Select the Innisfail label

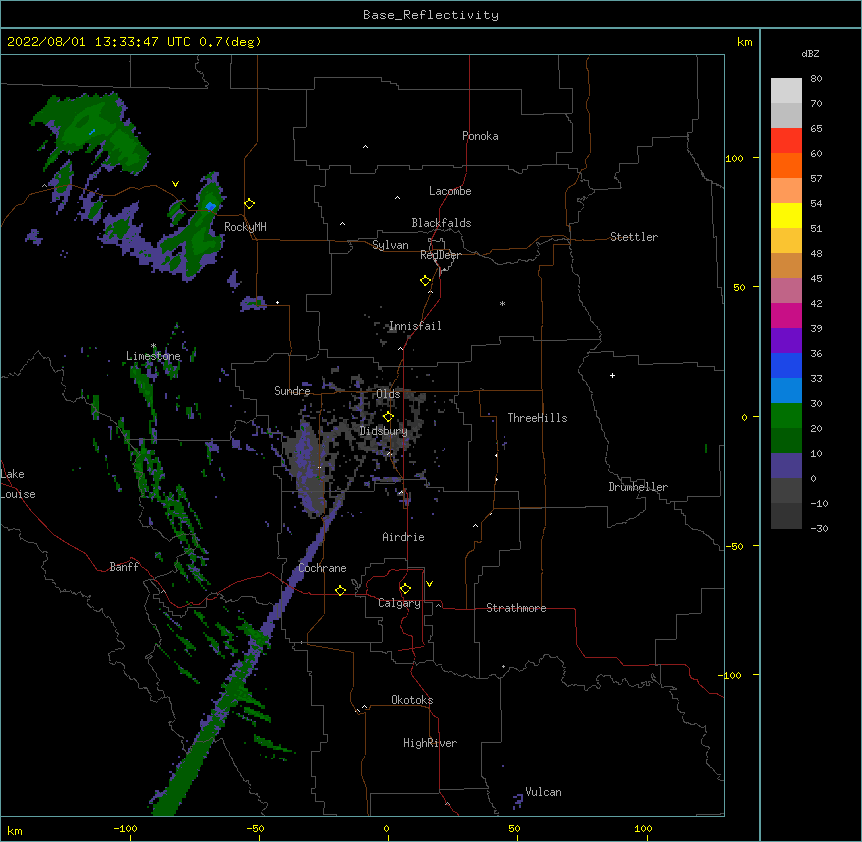pyautogui.click(x=415, y=326)
